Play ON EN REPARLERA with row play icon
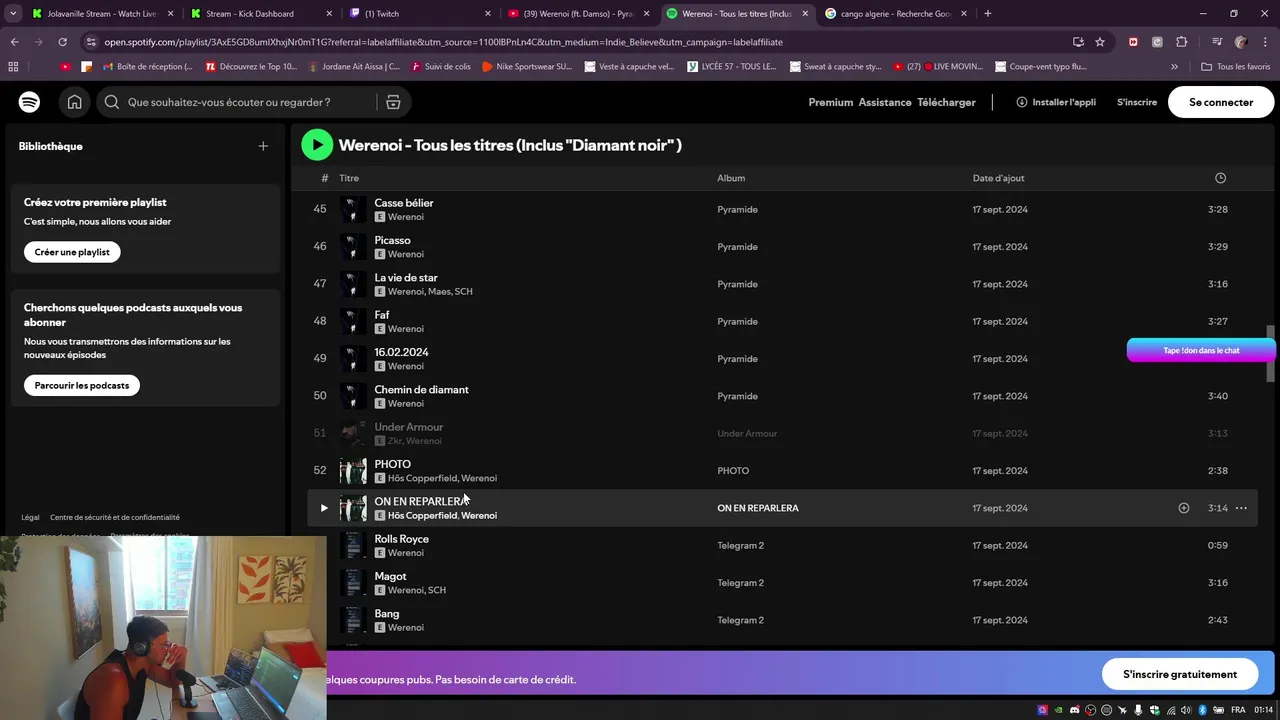Screen dimensions: 1280x720 pos(323,508)
